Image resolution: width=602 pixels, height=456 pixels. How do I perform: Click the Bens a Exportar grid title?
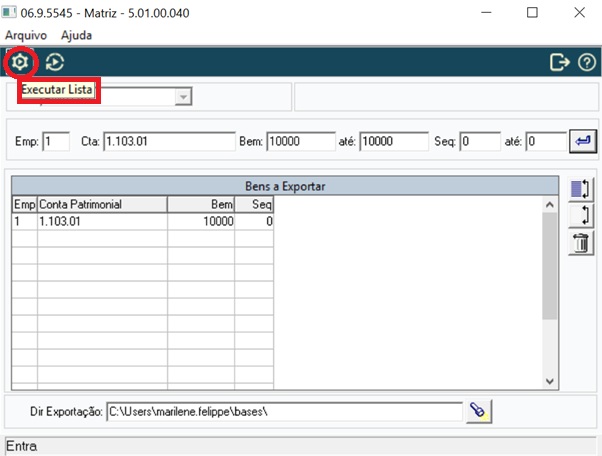(x=285, y=186)
